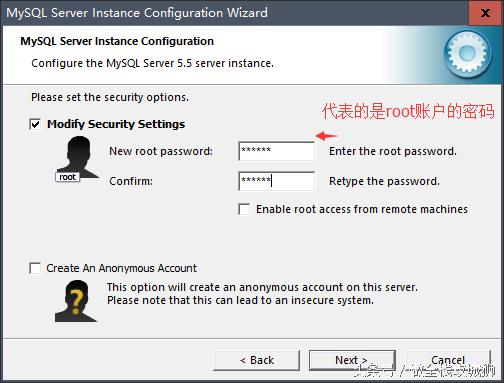Go Back to previous wizard page
Viewport: 504px width, 383px height.
point(256,360)
